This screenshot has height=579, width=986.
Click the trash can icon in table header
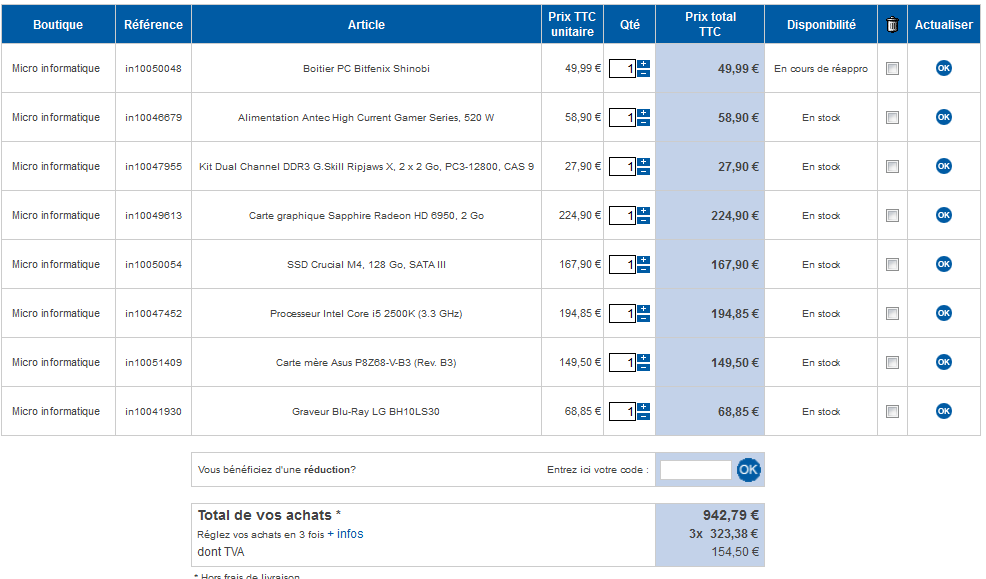click(x=892, y=25)
